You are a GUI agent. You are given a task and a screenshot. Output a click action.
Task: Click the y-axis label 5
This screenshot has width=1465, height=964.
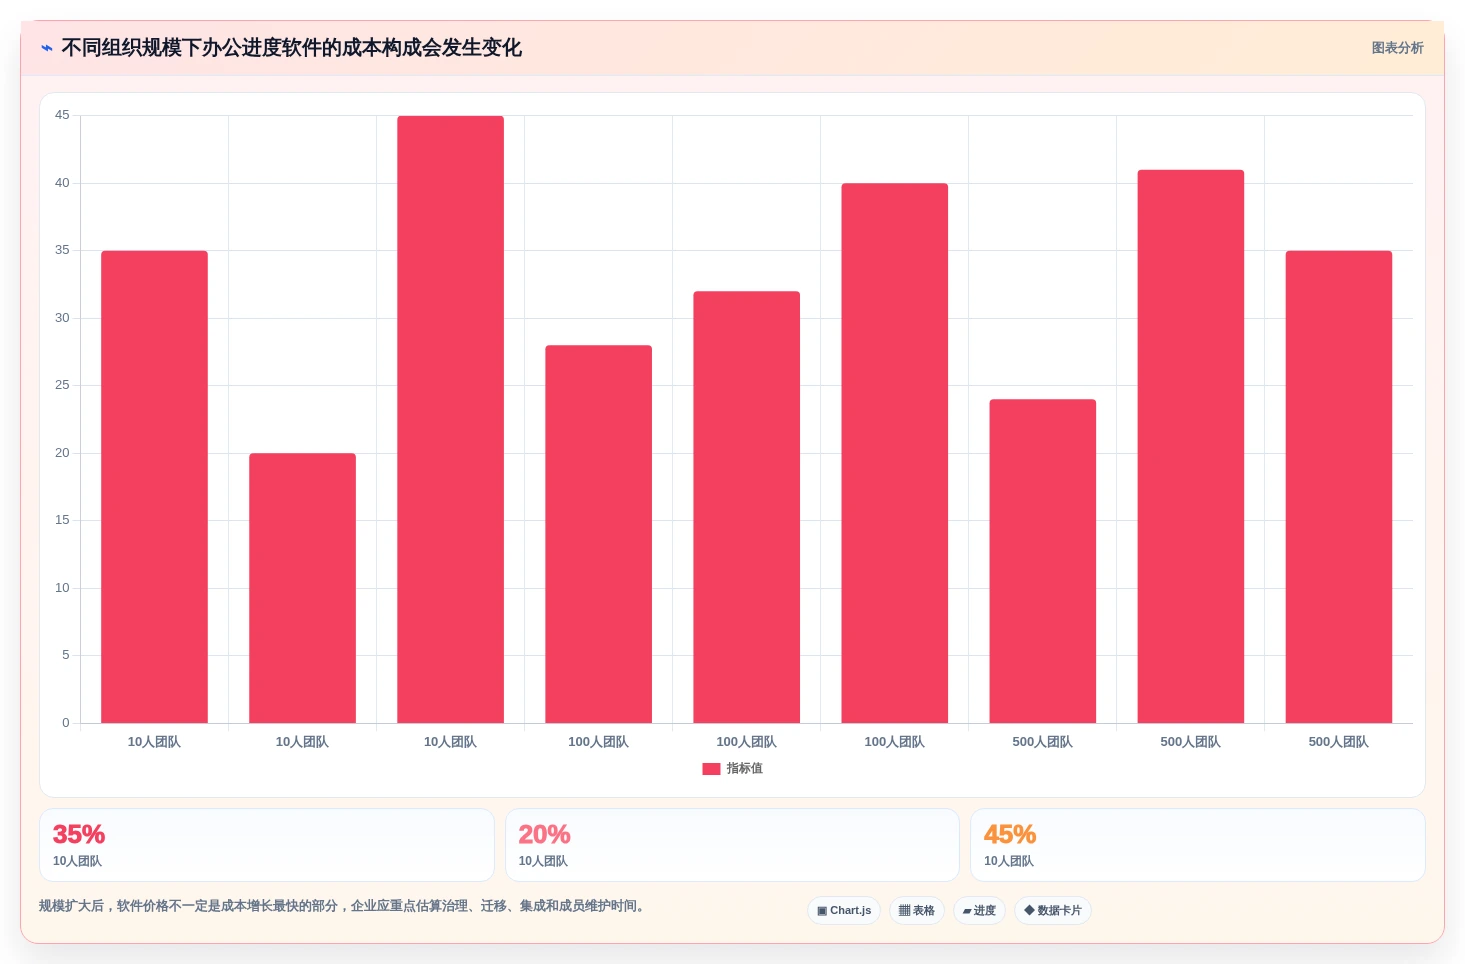[66, 655]
